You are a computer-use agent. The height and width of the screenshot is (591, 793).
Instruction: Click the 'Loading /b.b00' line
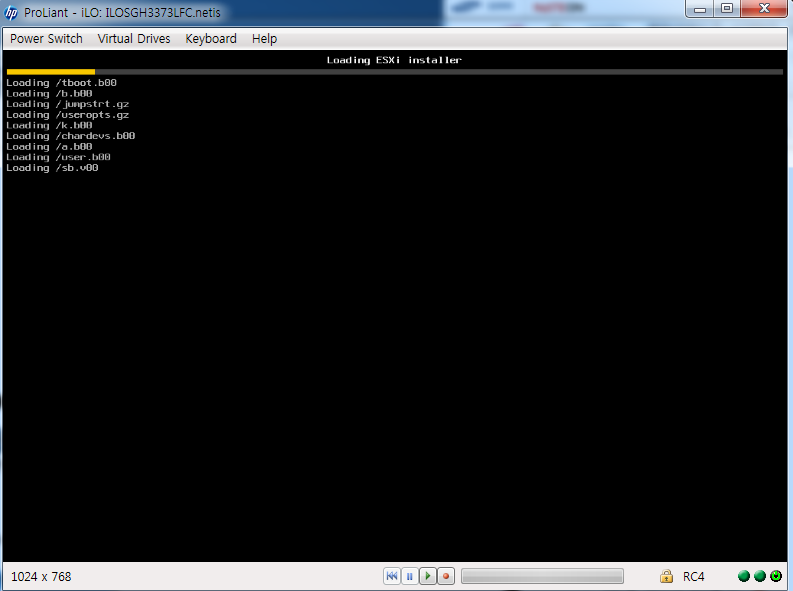pyautogui.click(x=49, y=94)
